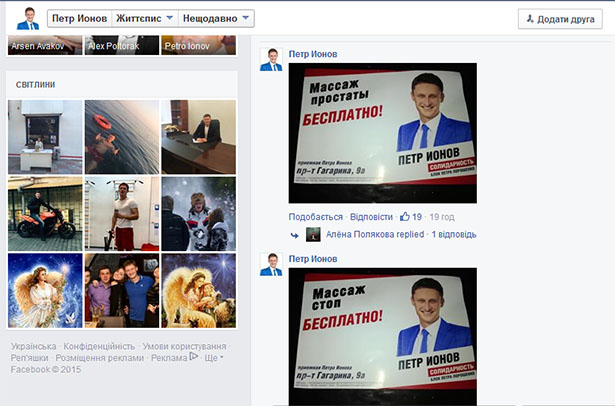The width and height of the screenshot is (615, 406).
Task: Open photo of man at office desk
Action: [199, 137]
